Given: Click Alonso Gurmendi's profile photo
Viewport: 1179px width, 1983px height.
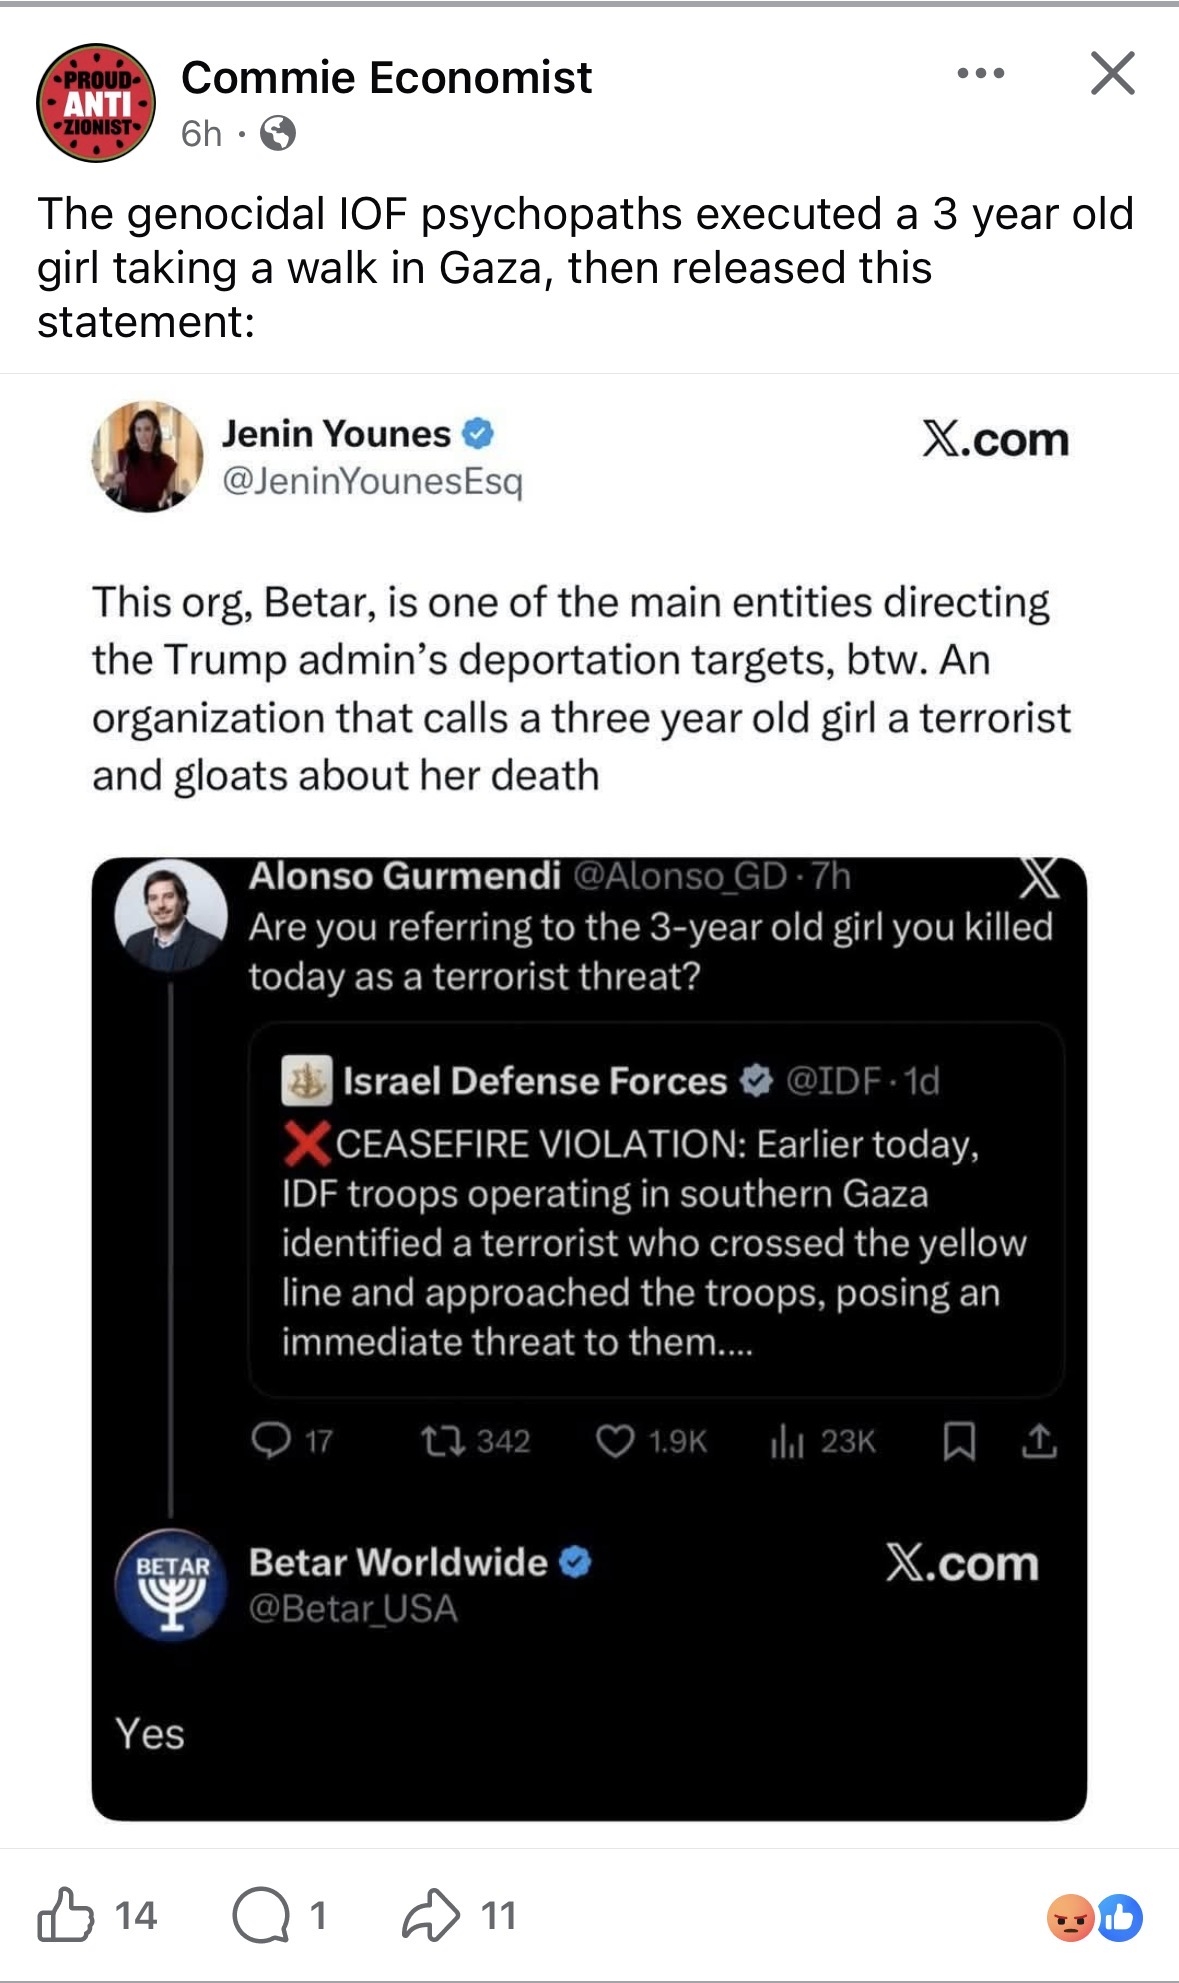Looking at the screenshot, I should (170, 915).
